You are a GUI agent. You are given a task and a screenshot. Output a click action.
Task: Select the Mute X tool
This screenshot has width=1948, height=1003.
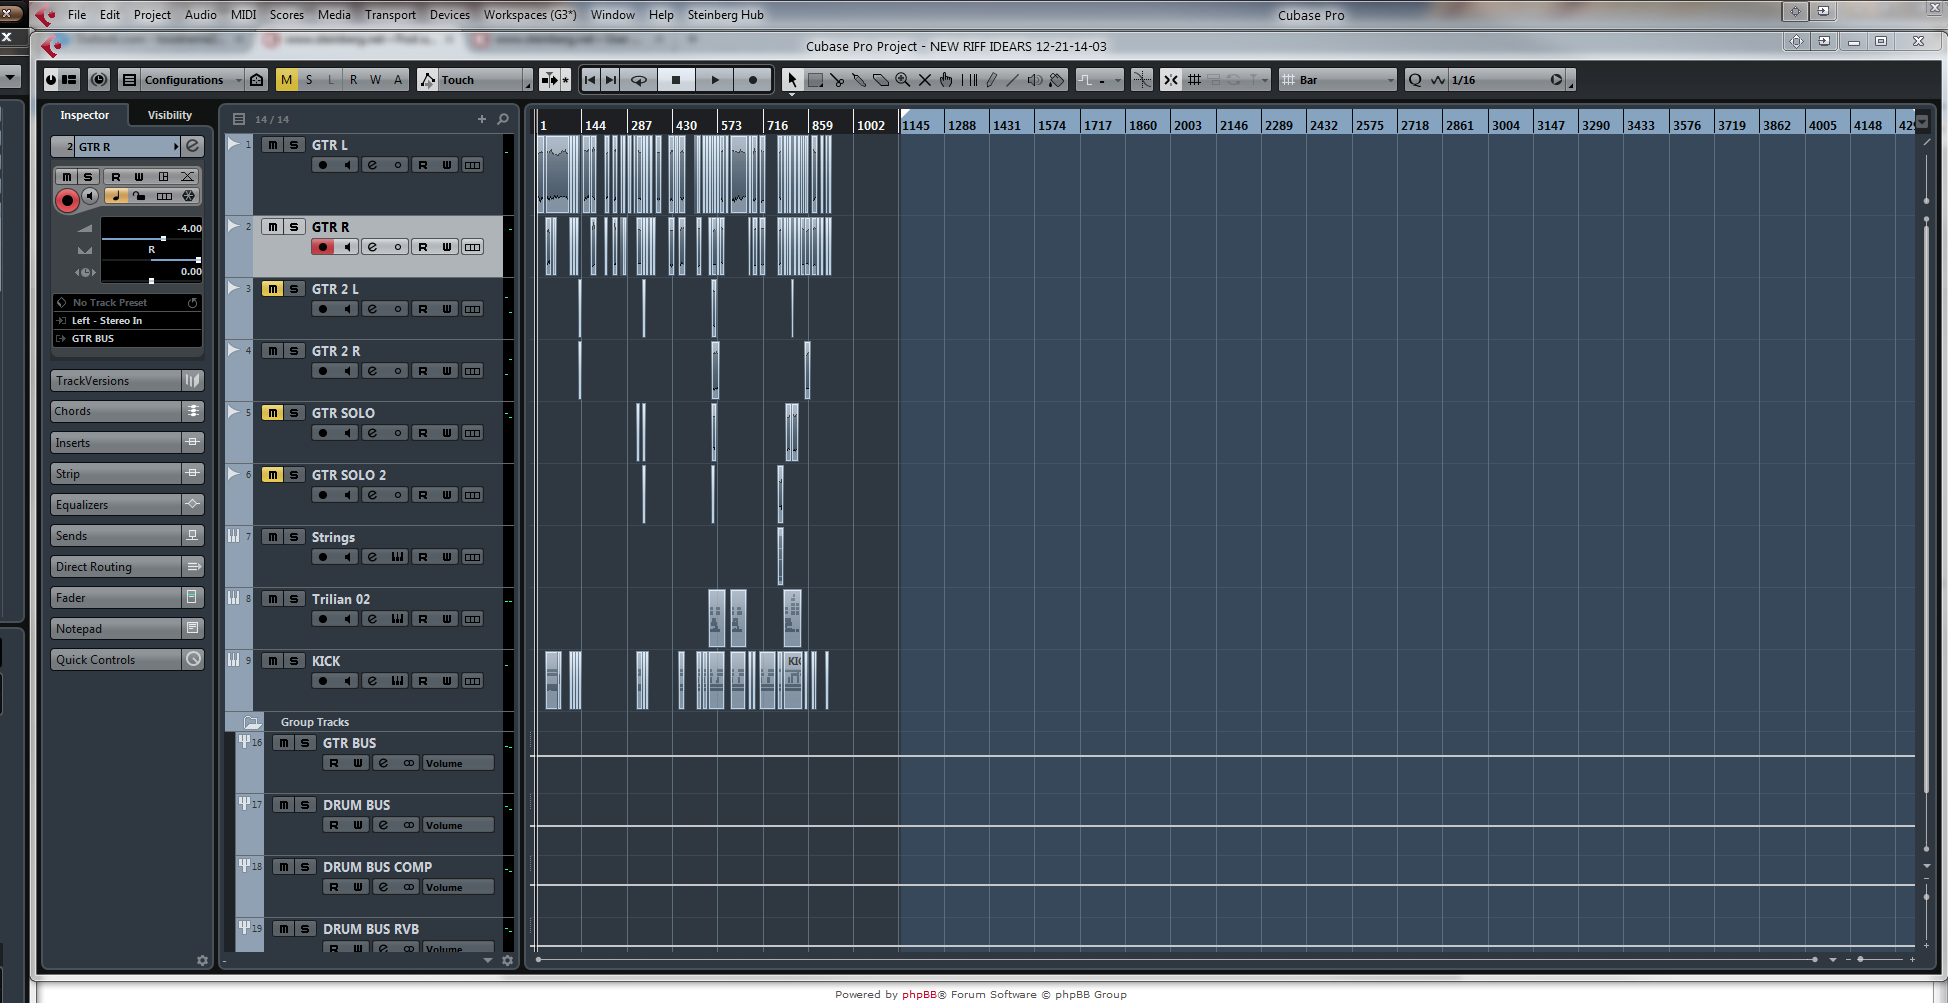click(x=925, y=80)
